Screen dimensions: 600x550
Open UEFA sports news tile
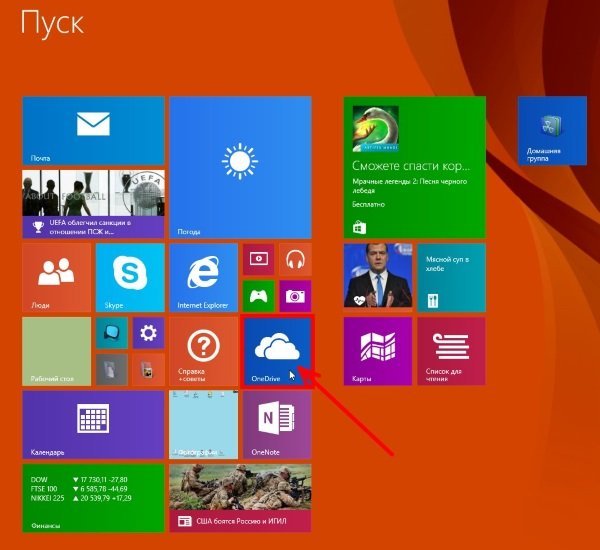(x=93, y=204)
